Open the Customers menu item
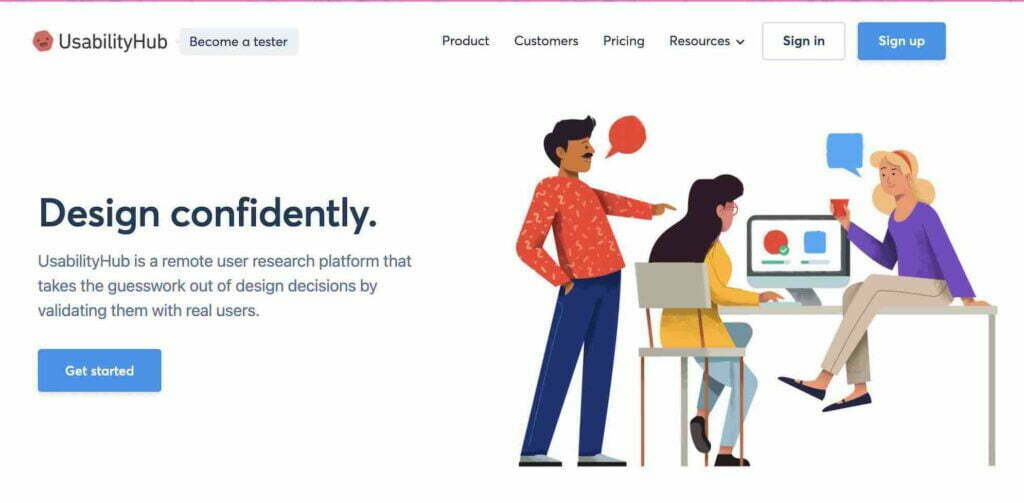This screenshot has width=1024, height=503. 546,41
